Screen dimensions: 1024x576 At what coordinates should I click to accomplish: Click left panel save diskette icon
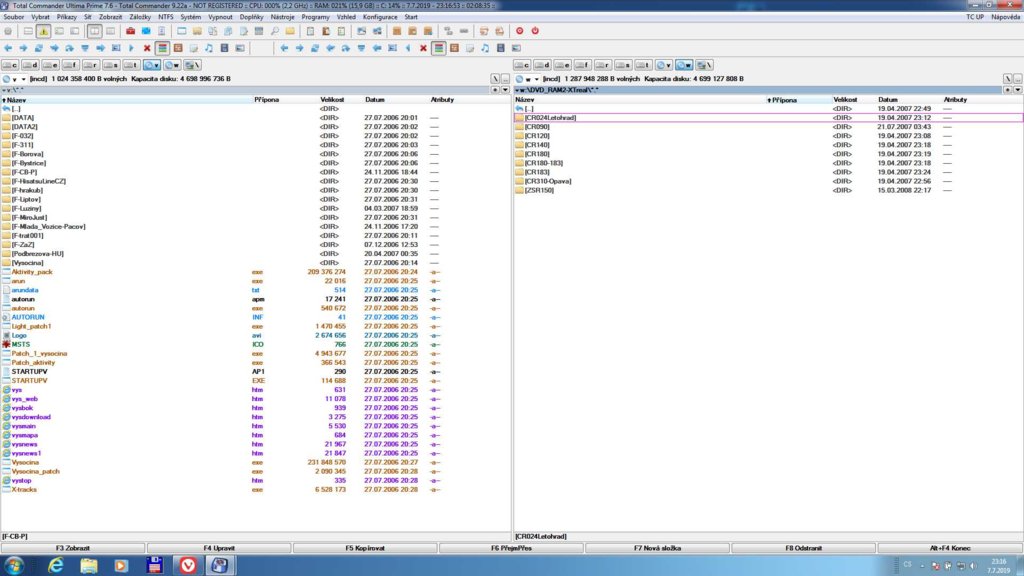[x=225, y=48]
